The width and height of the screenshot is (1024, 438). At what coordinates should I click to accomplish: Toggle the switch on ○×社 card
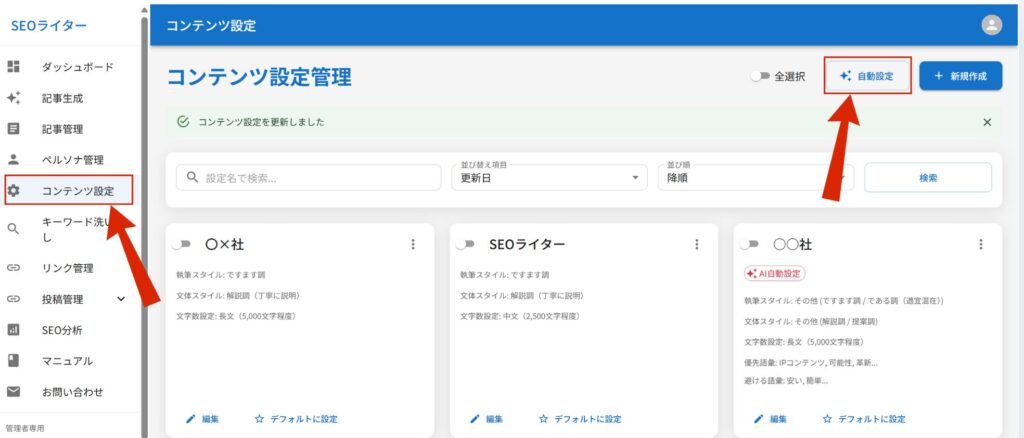point(182,244)
